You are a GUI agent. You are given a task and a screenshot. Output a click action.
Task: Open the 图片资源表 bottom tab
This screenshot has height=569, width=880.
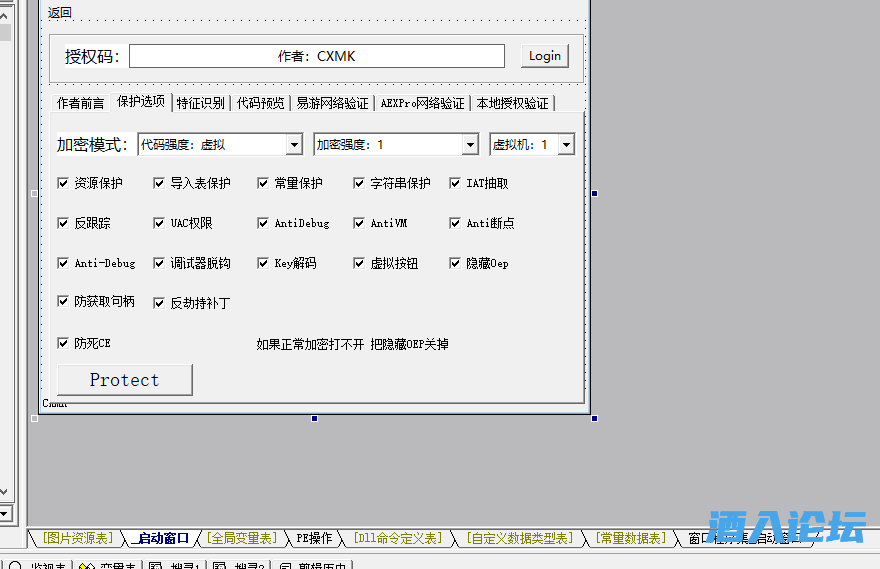[x=79, y=538]
